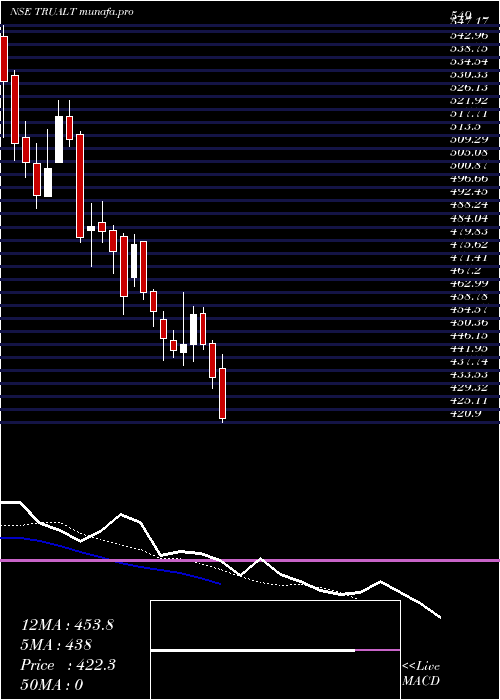Select the 429.32 price axis label

point(469,388)
